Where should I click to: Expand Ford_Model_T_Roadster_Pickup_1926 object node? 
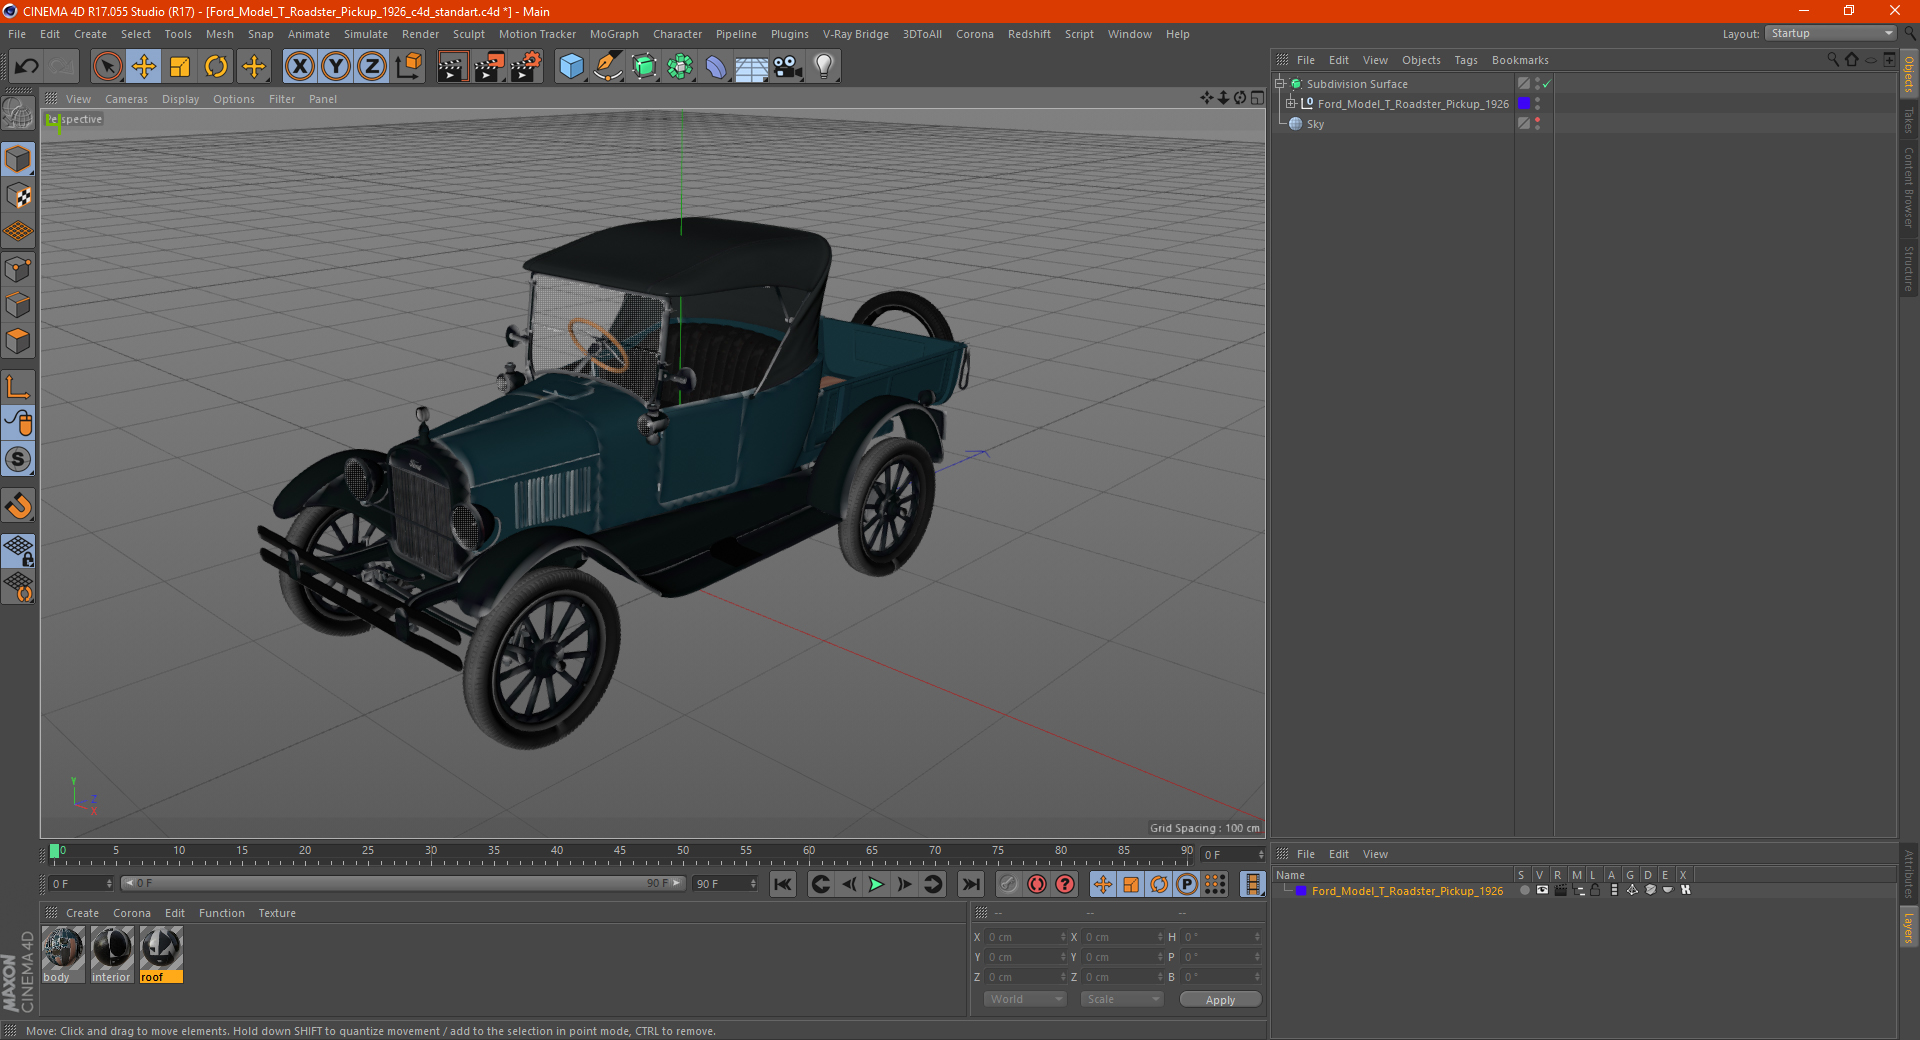(x=1291, y=104)
